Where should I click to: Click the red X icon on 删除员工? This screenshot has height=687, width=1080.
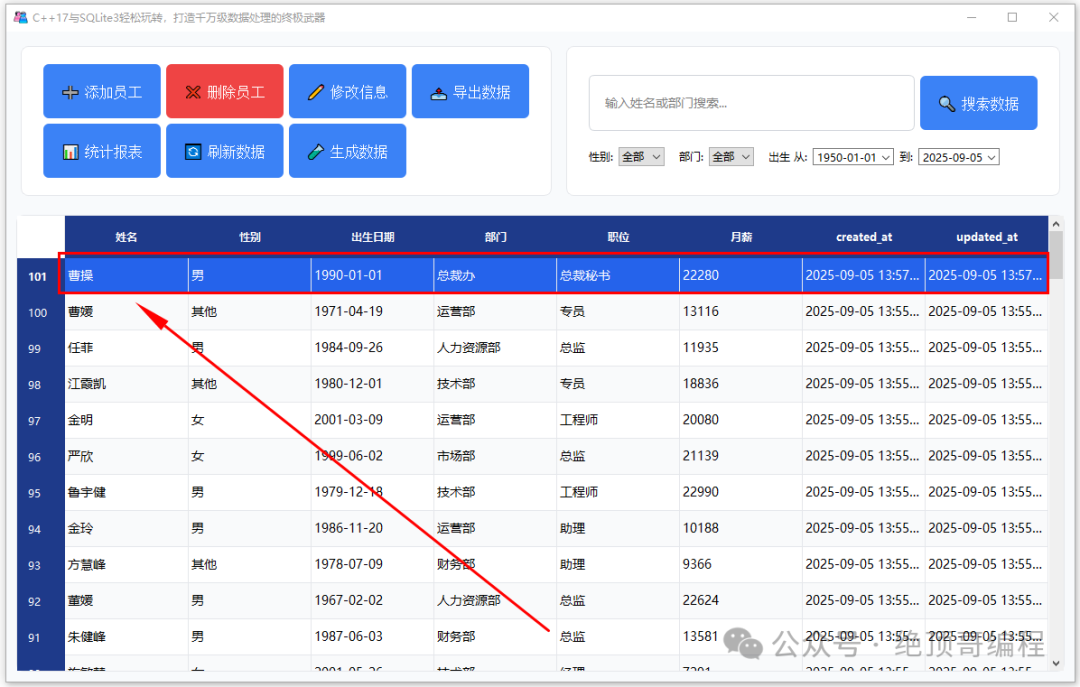click(x=193, y=92)
